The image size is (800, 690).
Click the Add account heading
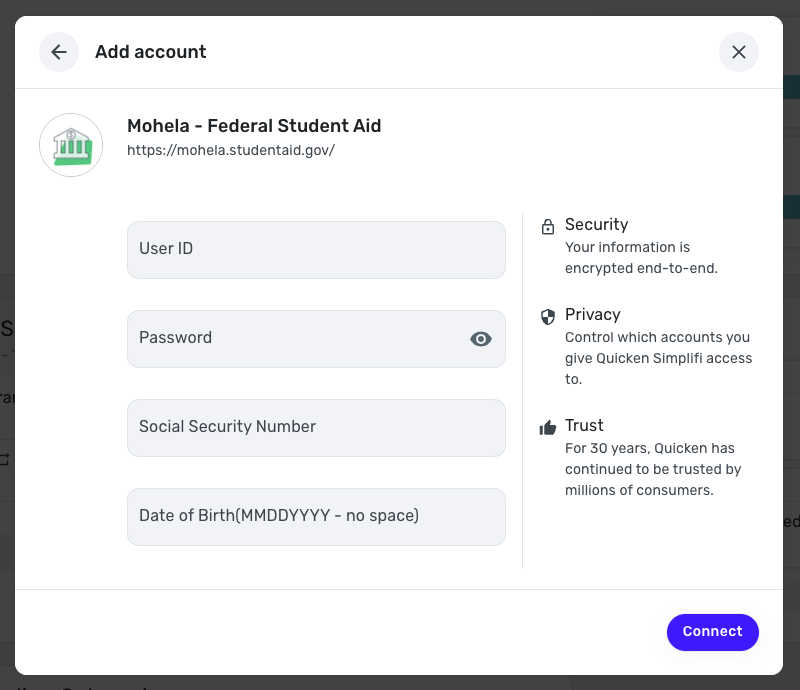pyautogui.click(x=151, y=52)
